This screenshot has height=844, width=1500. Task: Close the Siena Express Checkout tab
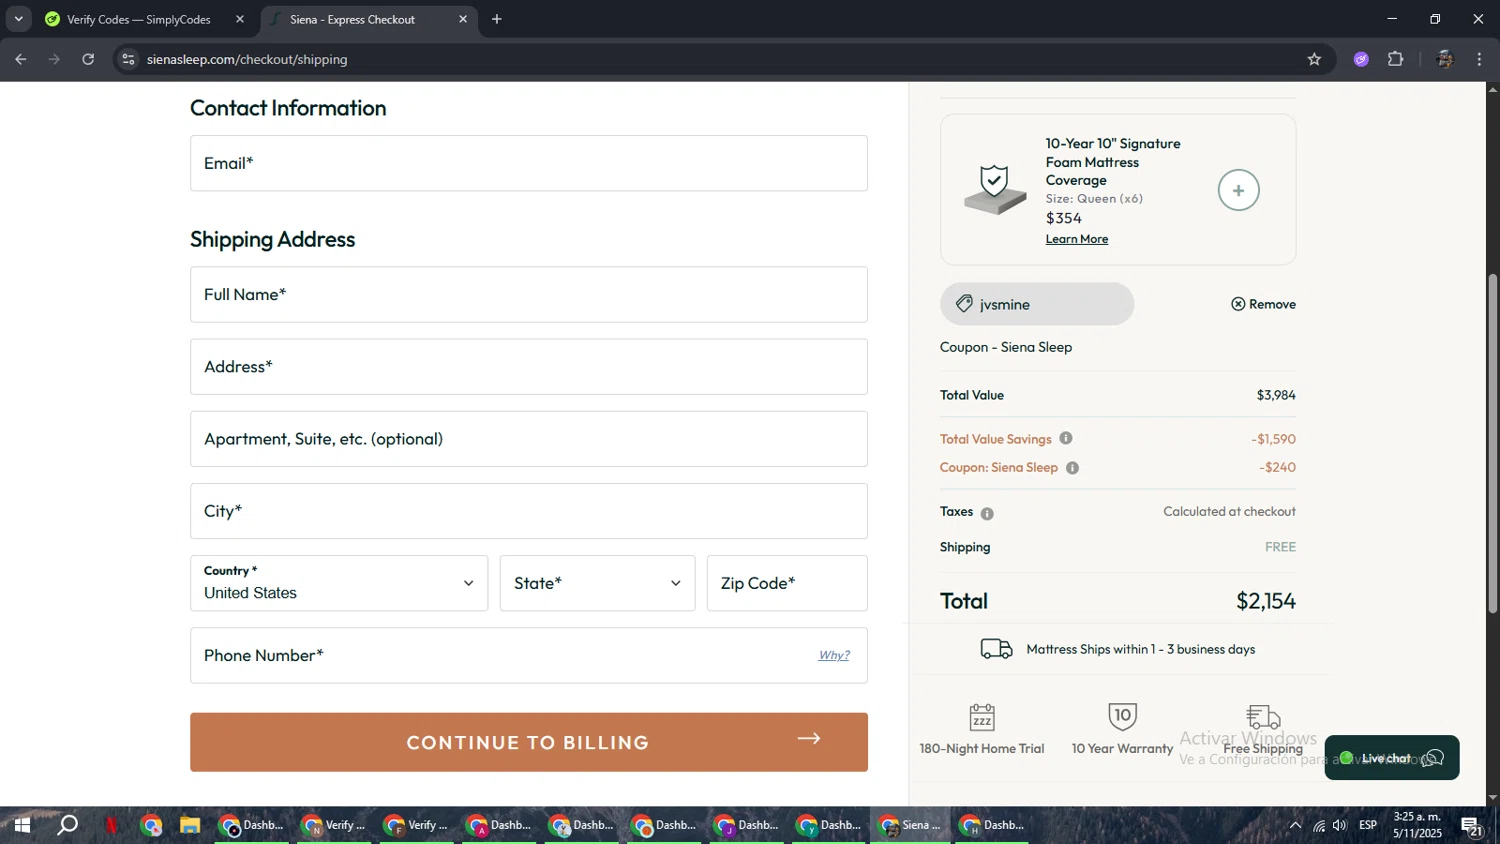463,19
